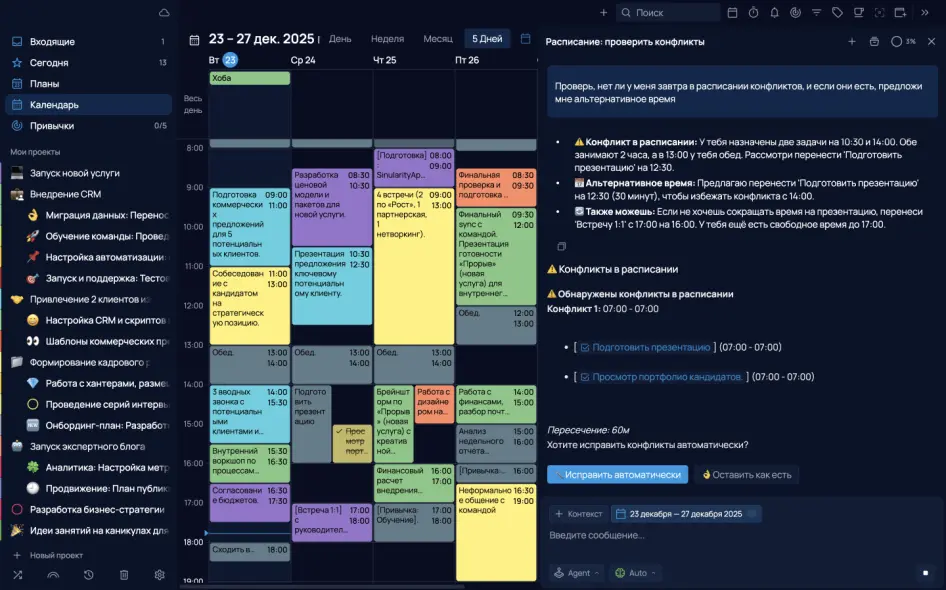Toggle checkbox for 'Просмотр портфолио кандидатов' task
Image resolution: width=946 pixels, height=590 pixels.
[585, 377]
